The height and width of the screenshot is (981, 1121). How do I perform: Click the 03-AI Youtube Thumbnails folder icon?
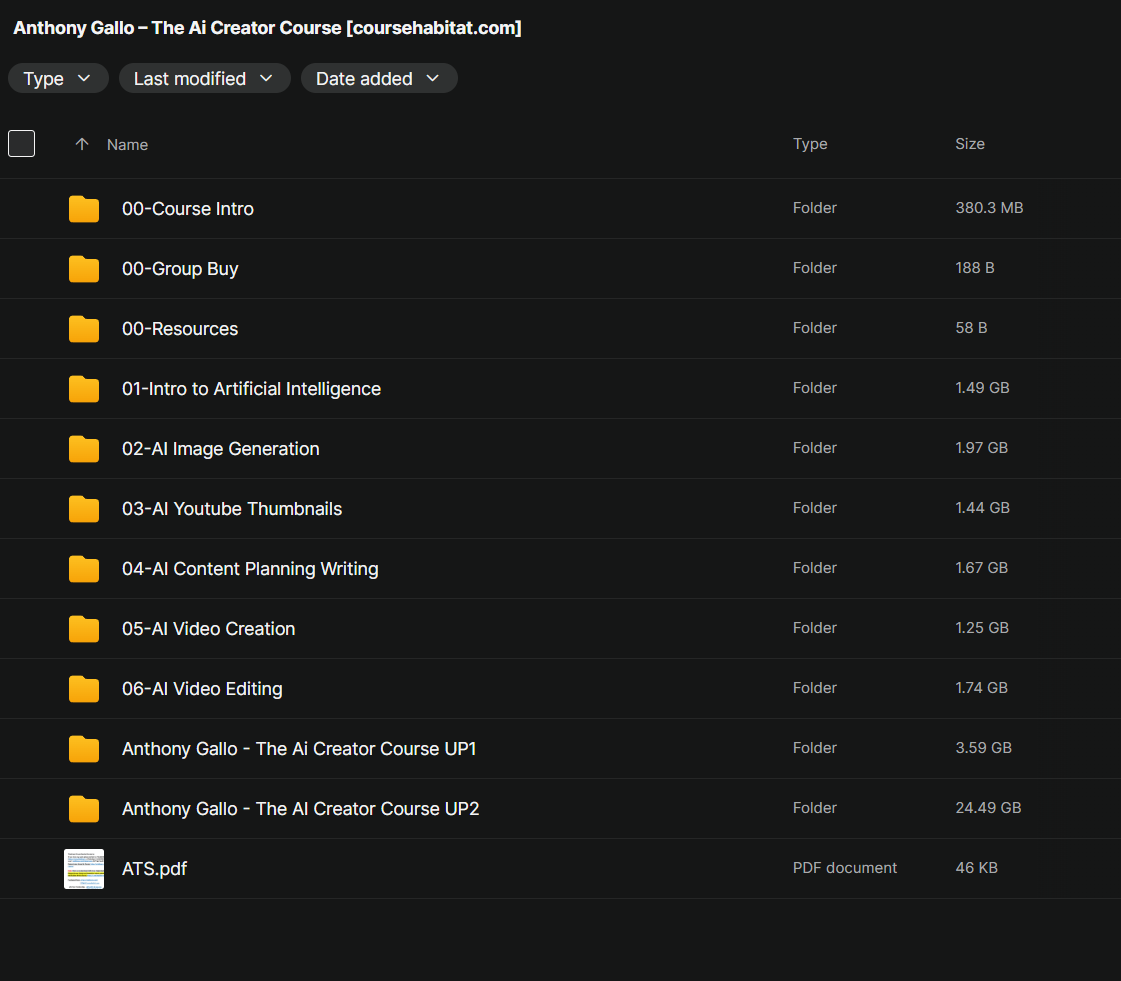pos(84,509)
